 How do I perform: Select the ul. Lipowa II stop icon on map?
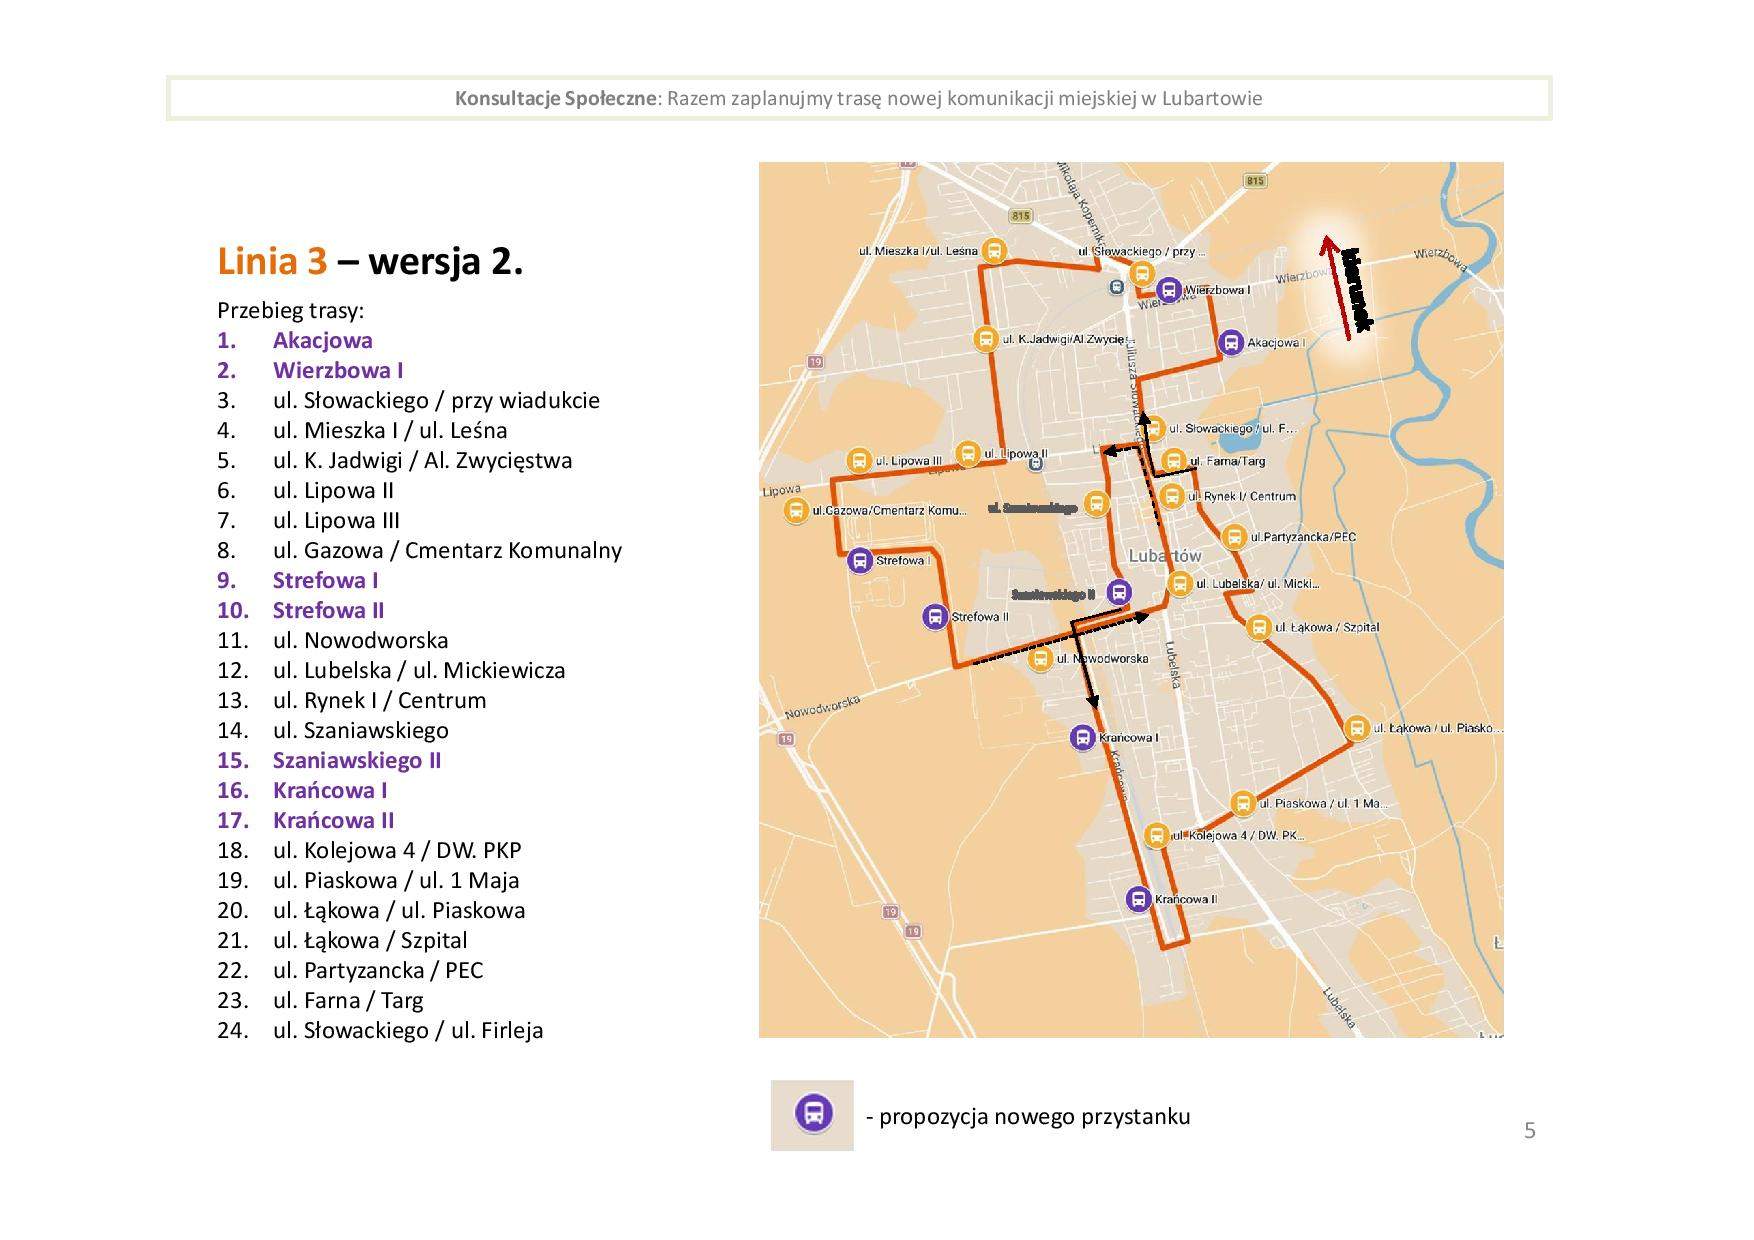[967, 453]
